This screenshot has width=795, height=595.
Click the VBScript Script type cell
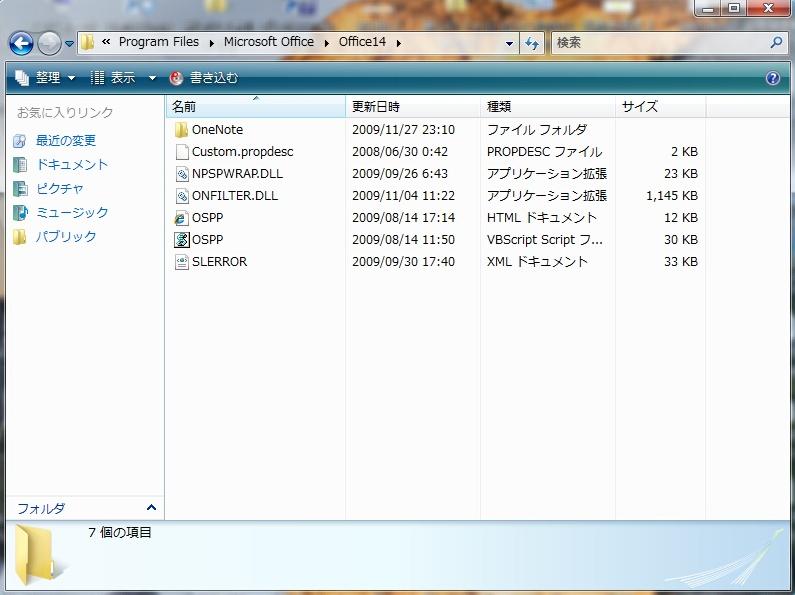pos(545,240)
